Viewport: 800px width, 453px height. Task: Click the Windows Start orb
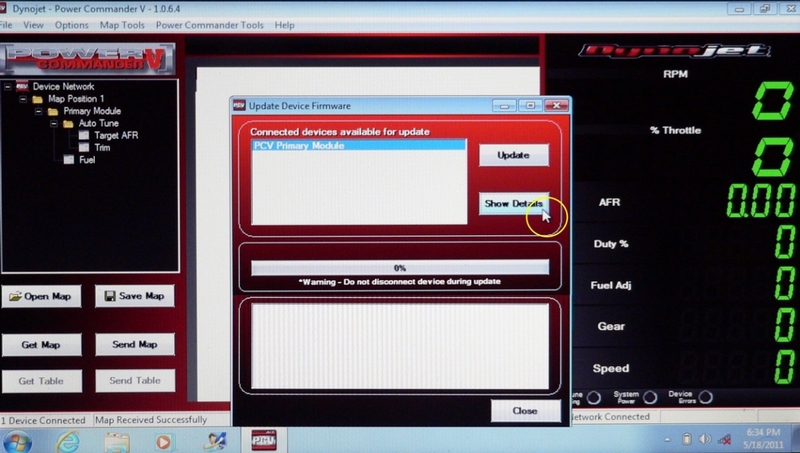point(20,440)
